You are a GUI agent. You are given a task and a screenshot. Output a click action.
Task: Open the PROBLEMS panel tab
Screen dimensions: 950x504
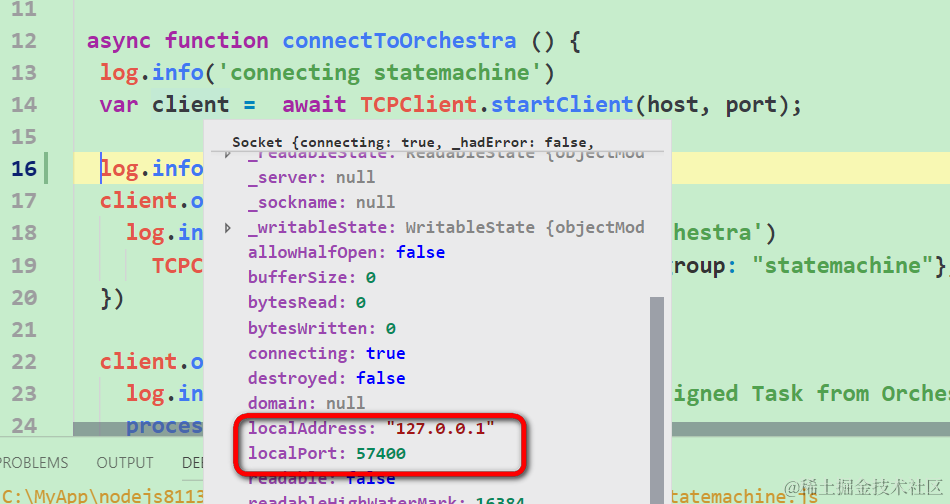[x=33, y=463]
